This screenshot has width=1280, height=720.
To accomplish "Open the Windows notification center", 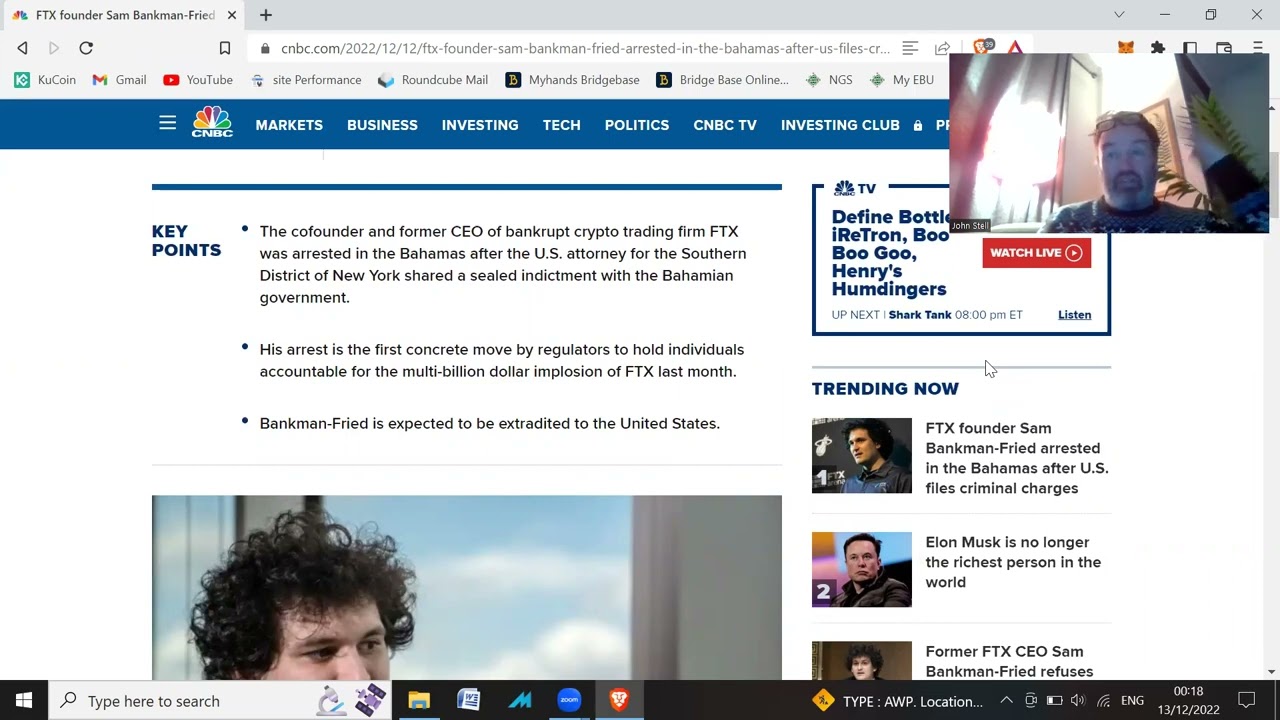I will coord(1247,701).
